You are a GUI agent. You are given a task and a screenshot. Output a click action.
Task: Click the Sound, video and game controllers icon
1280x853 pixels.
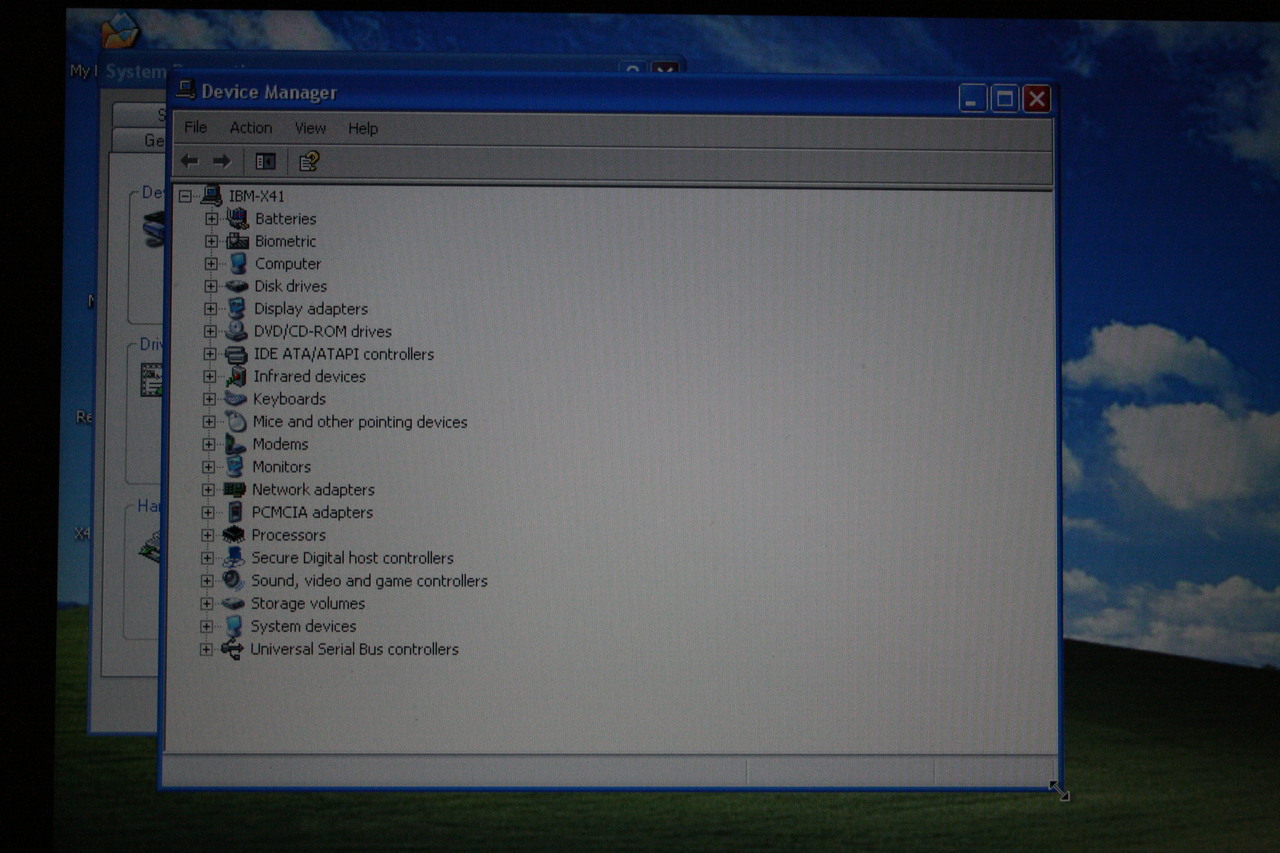[x=234, y=581]
